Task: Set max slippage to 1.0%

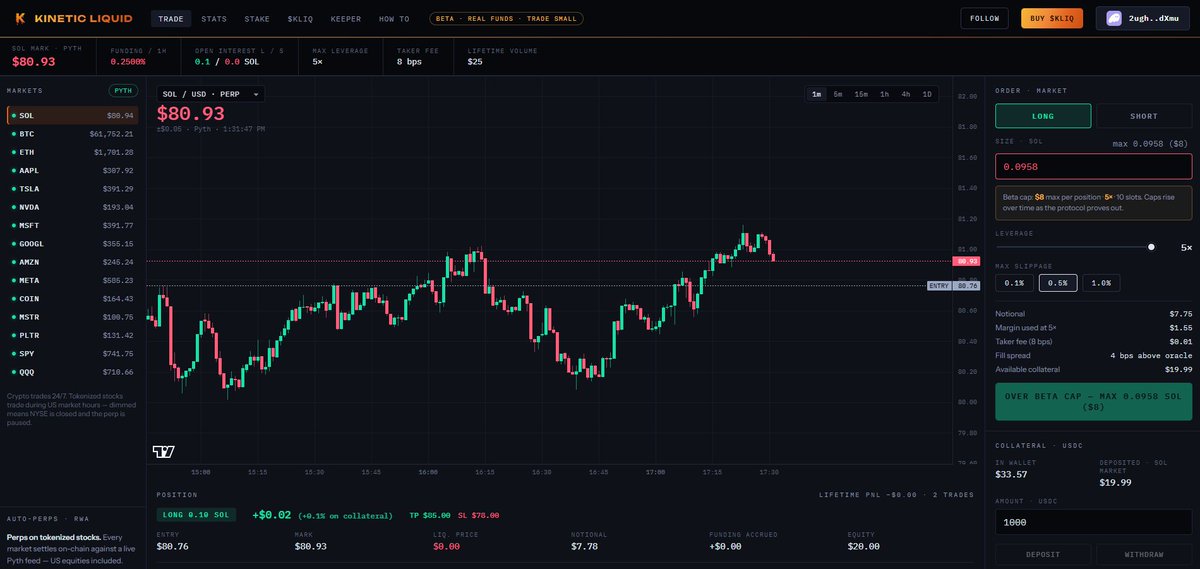Action: (x=1101, y=283)
